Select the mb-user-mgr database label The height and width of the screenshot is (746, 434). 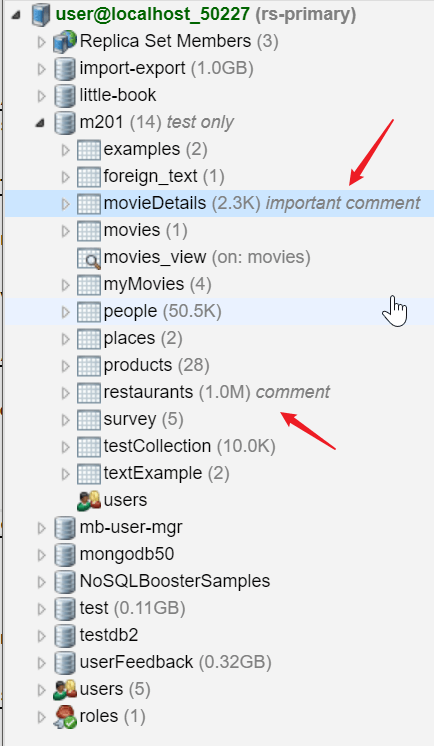click(131, 527)
